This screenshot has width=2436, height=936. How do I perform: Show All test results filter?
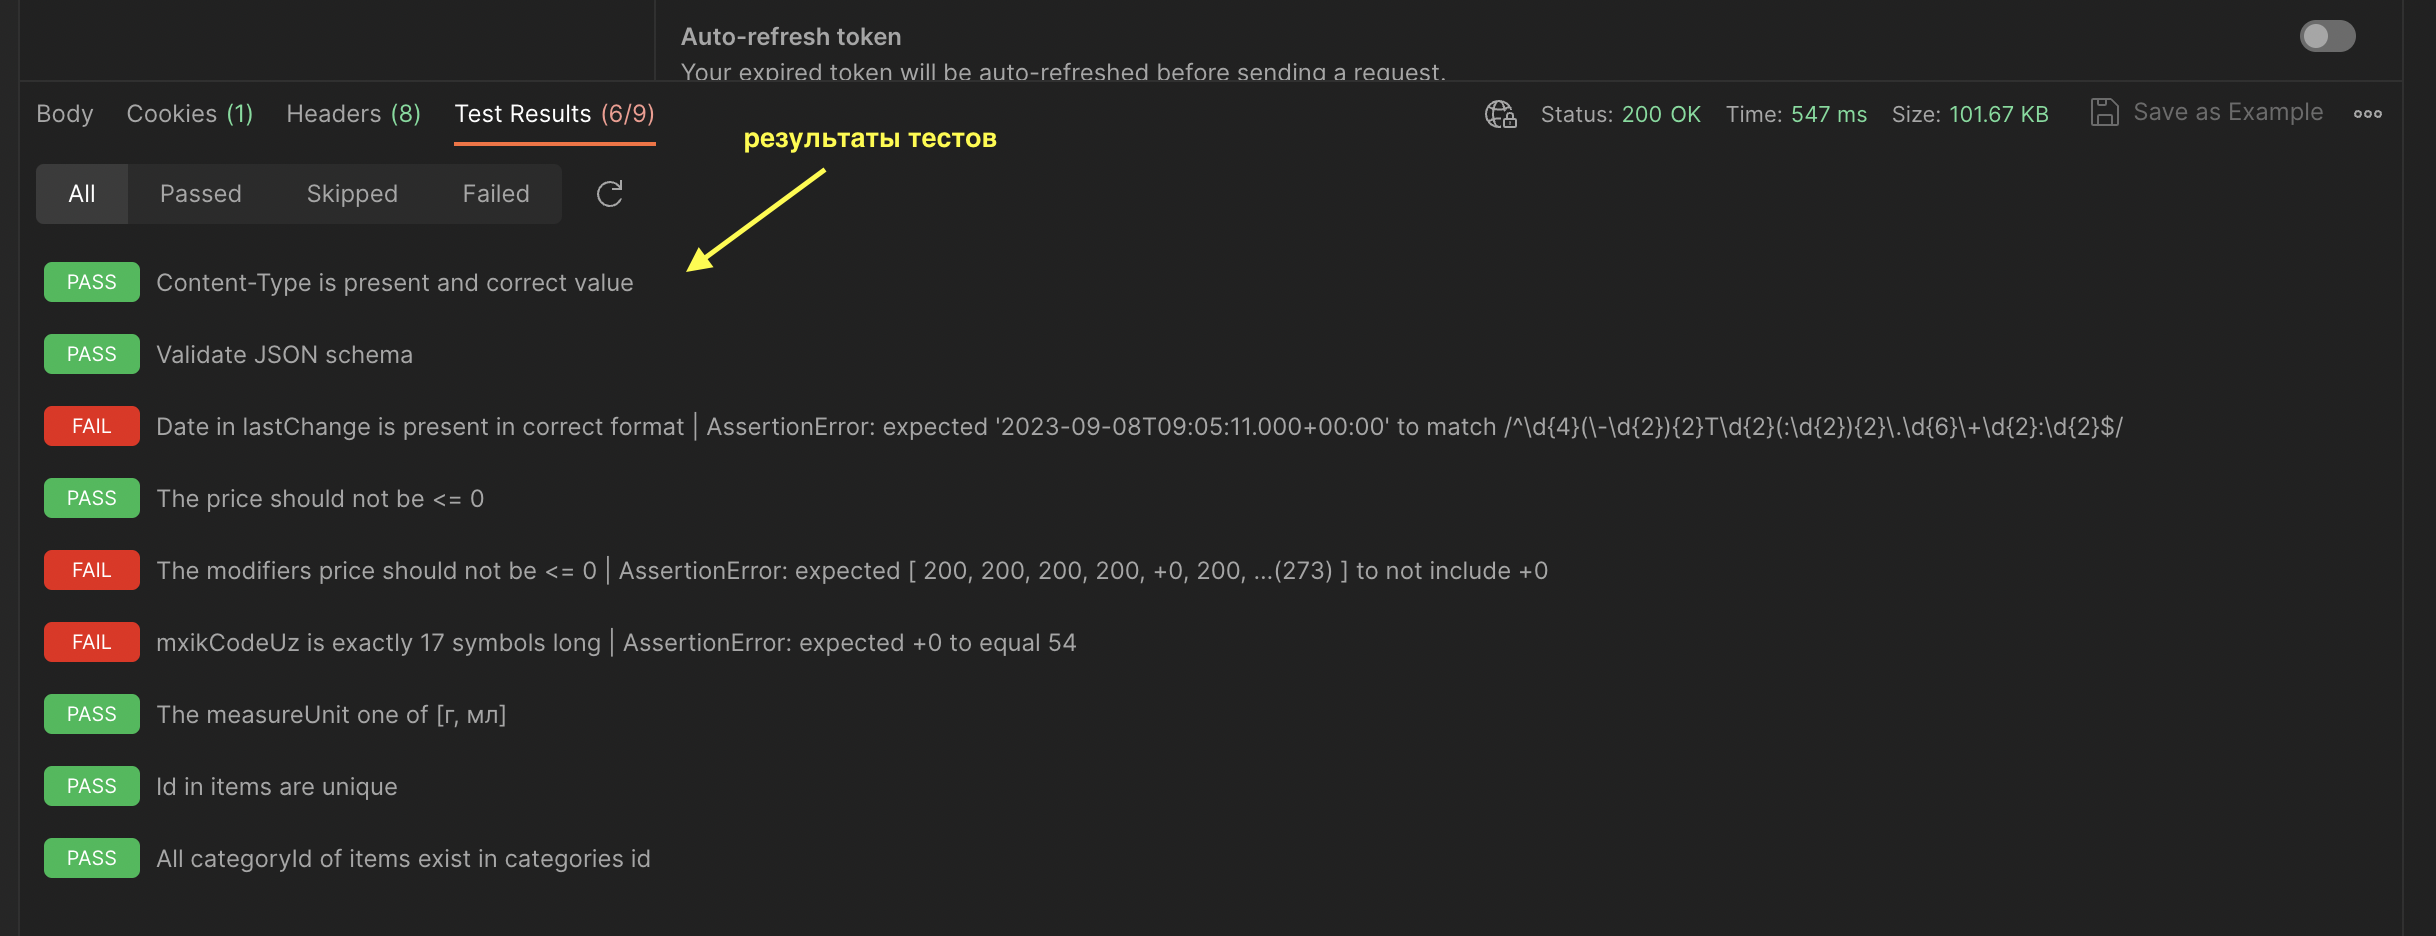82,194
